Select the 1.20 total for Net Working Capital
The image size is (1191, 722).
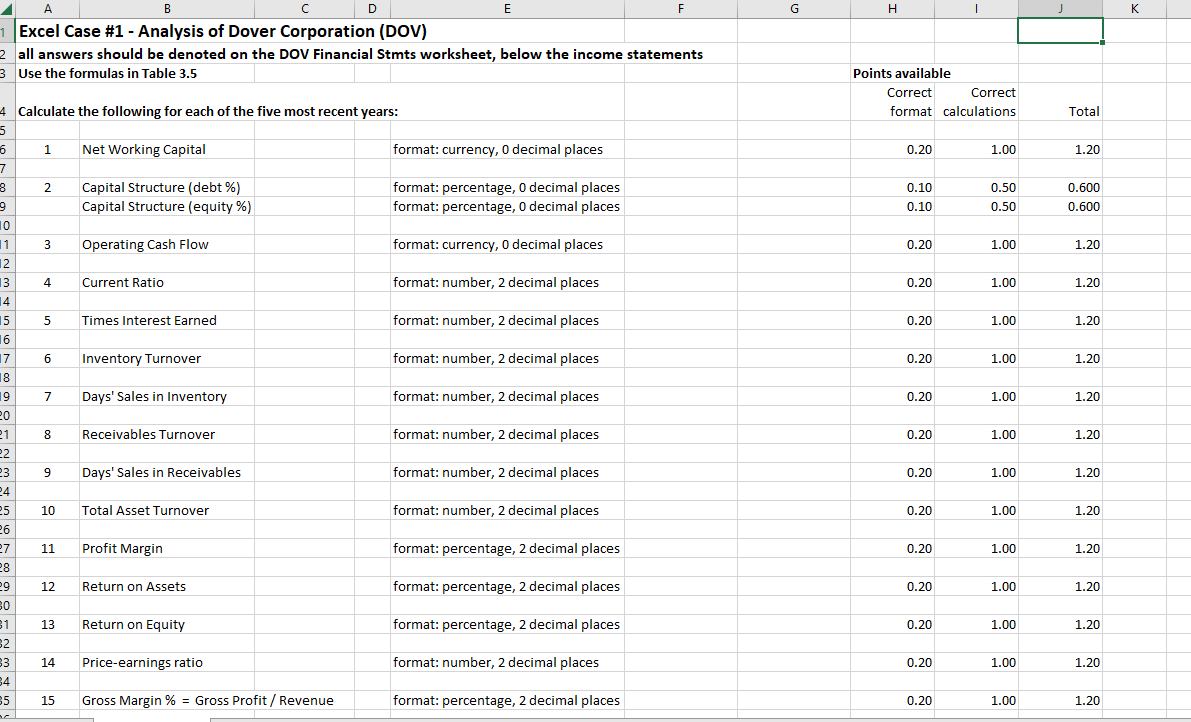(1060, 150)
